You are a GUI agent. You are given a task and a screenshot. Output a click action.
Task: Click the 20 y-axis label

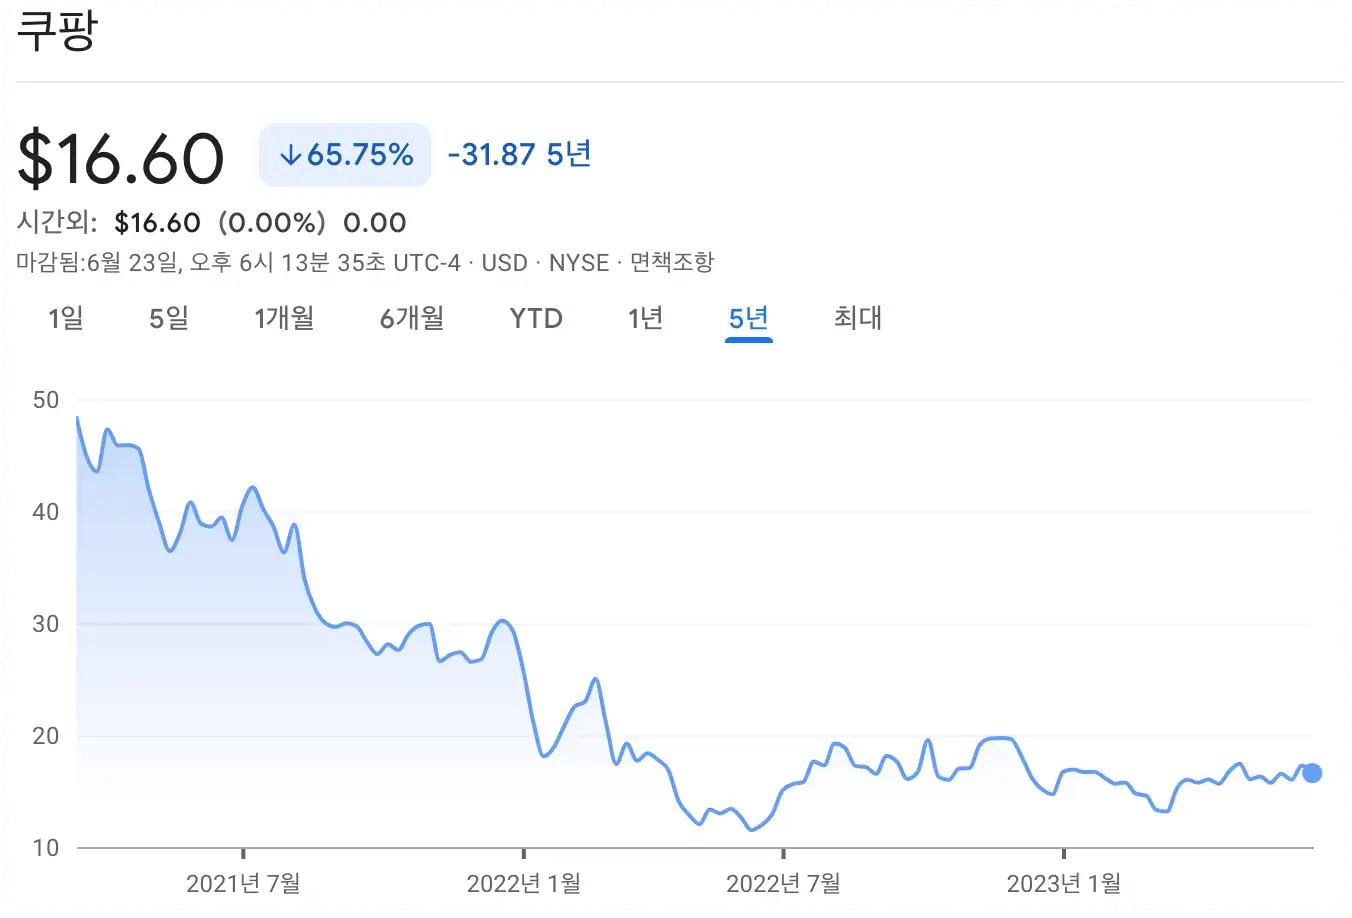[46, 736]
